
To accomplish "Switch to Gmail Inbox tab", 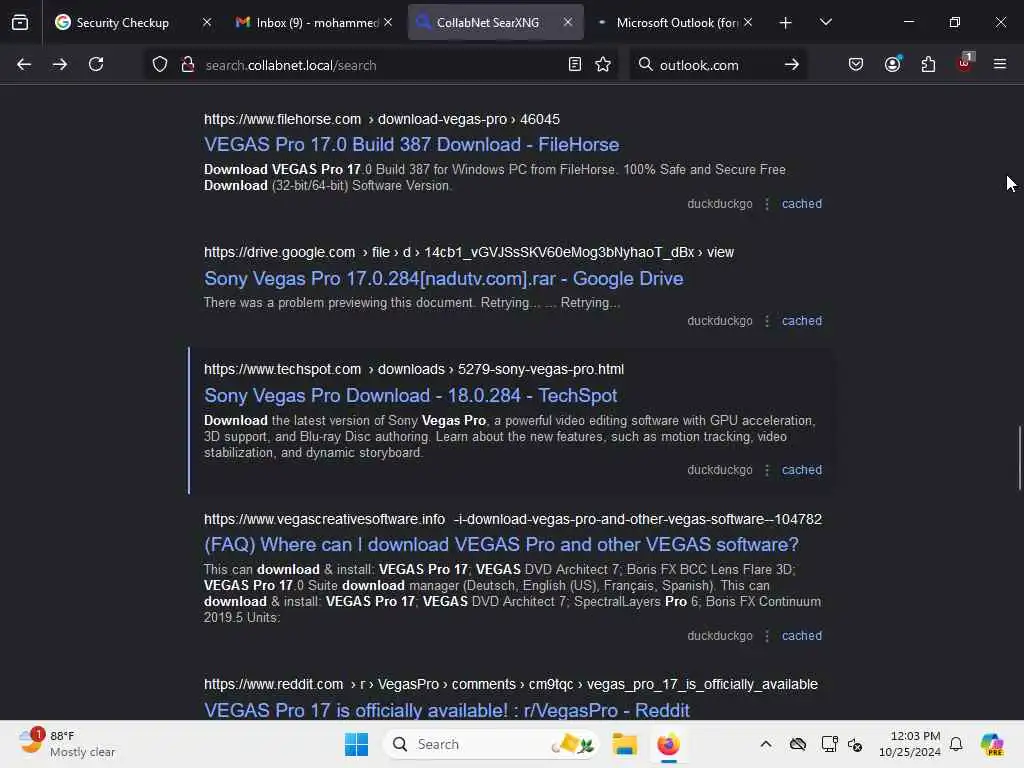I will (x=307, y=22).
